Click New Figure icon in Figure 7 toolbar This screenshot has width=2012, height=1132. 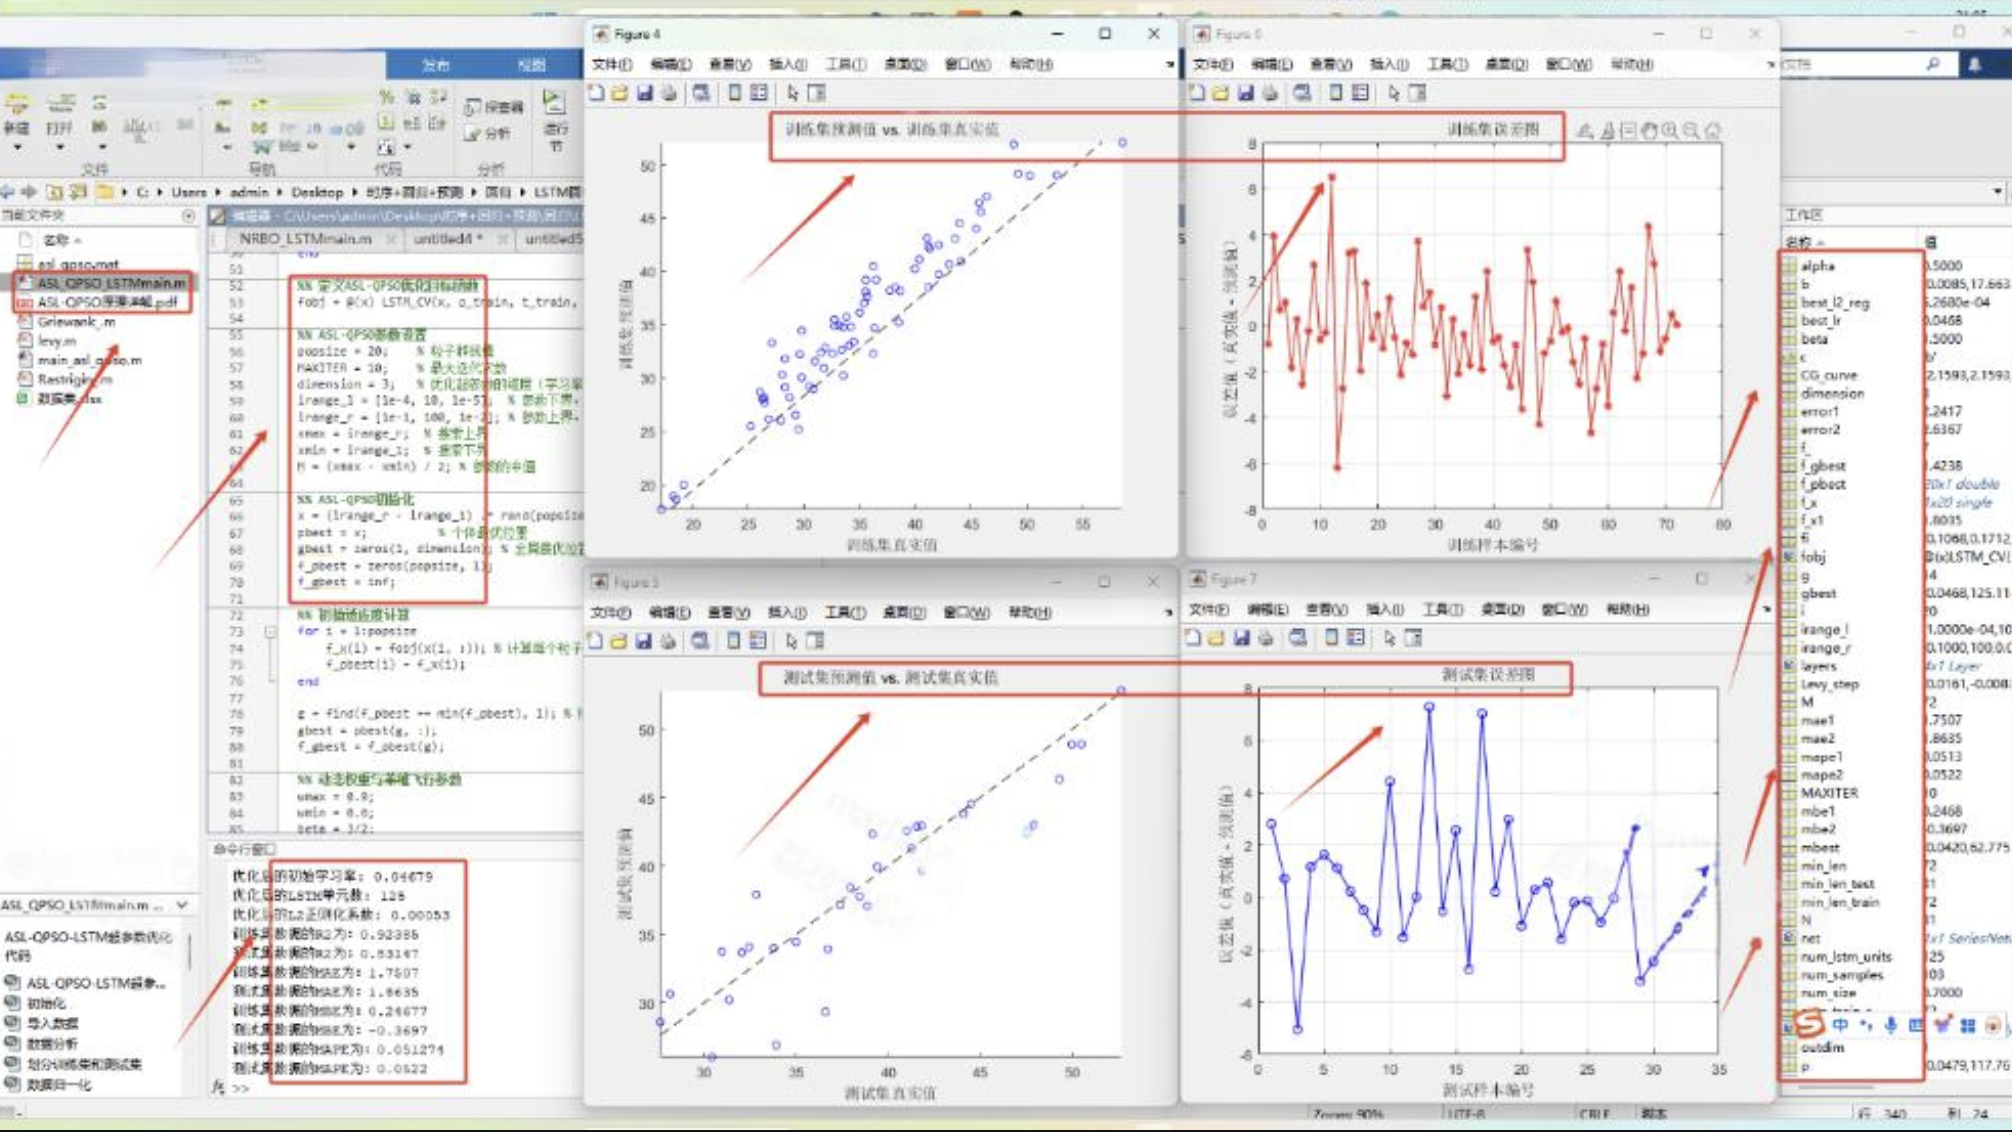pos(1192,638)
